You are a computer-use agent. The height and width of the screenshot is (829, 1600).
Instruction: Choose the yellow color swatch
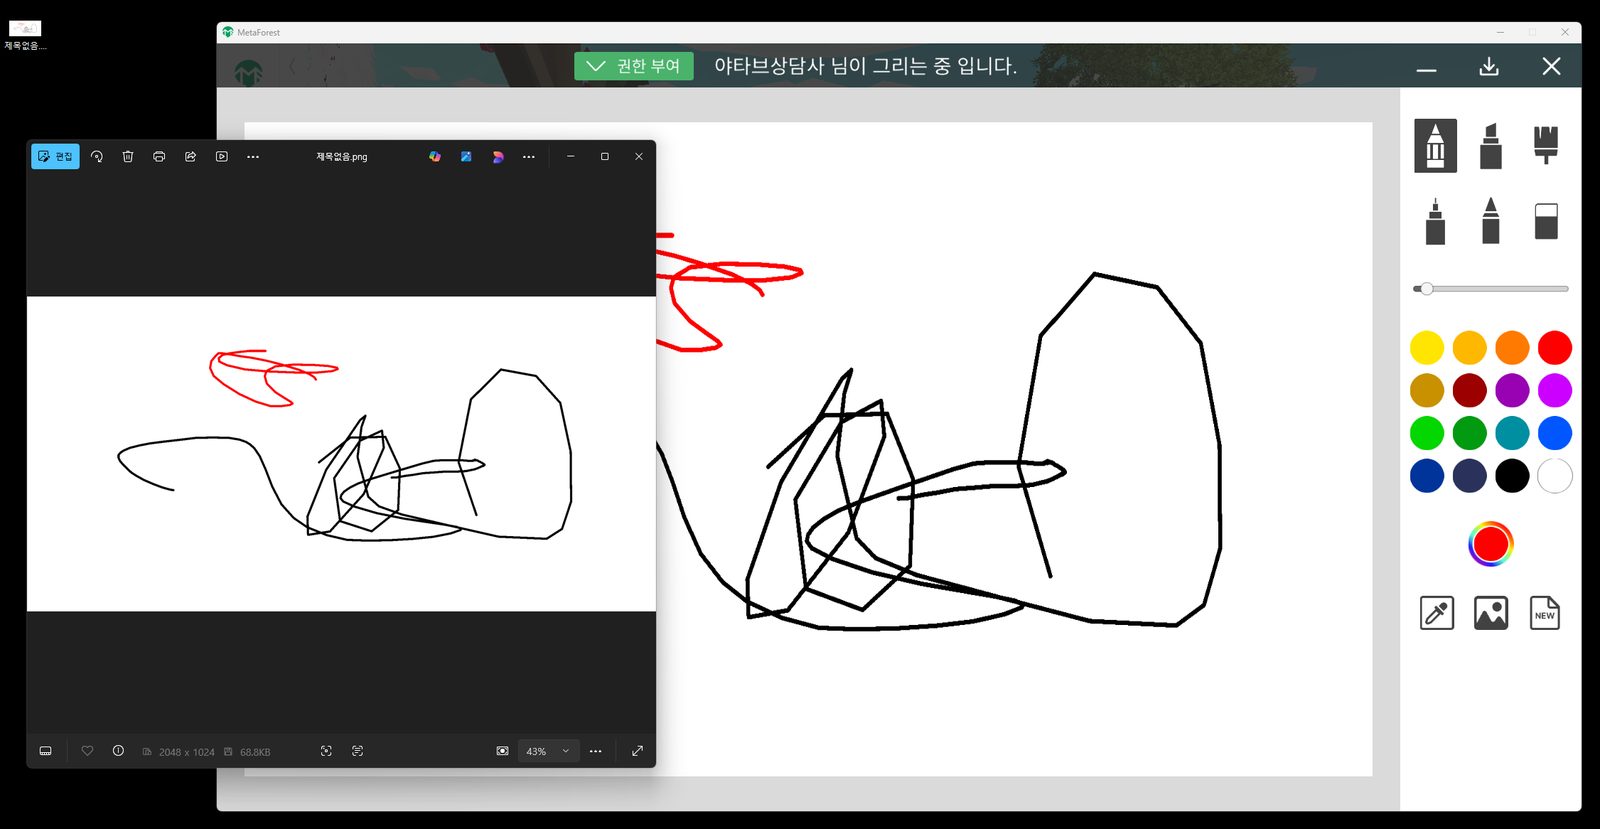(1427, 348)
